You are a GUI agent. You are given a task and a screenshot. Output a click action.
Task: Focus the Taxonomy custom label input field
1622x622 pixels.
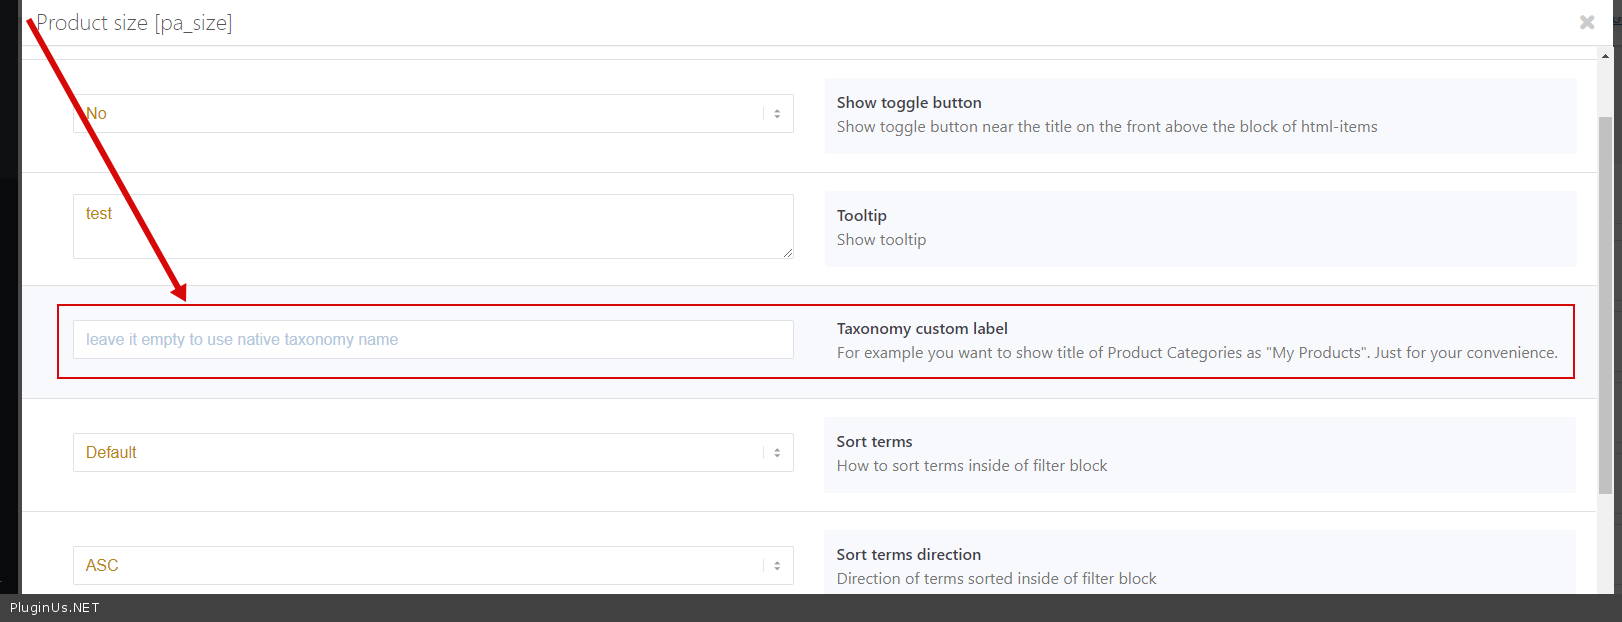(433, 340)
